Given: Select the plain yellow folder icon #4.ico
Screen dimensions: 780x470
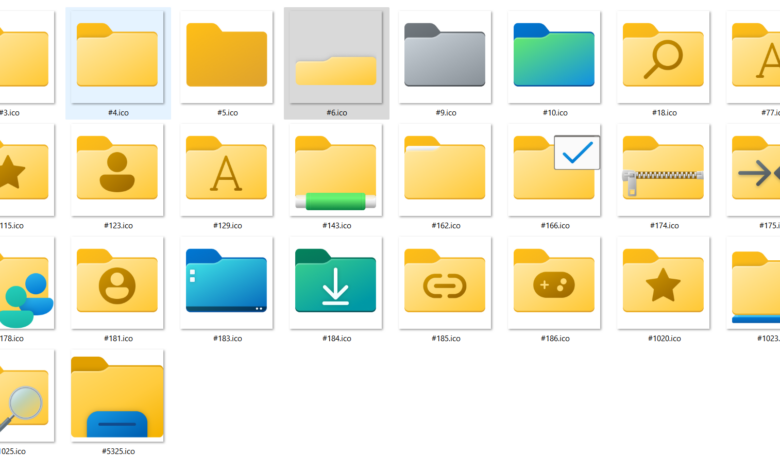Looking at the screenshot, I should (x=117, y=57).
